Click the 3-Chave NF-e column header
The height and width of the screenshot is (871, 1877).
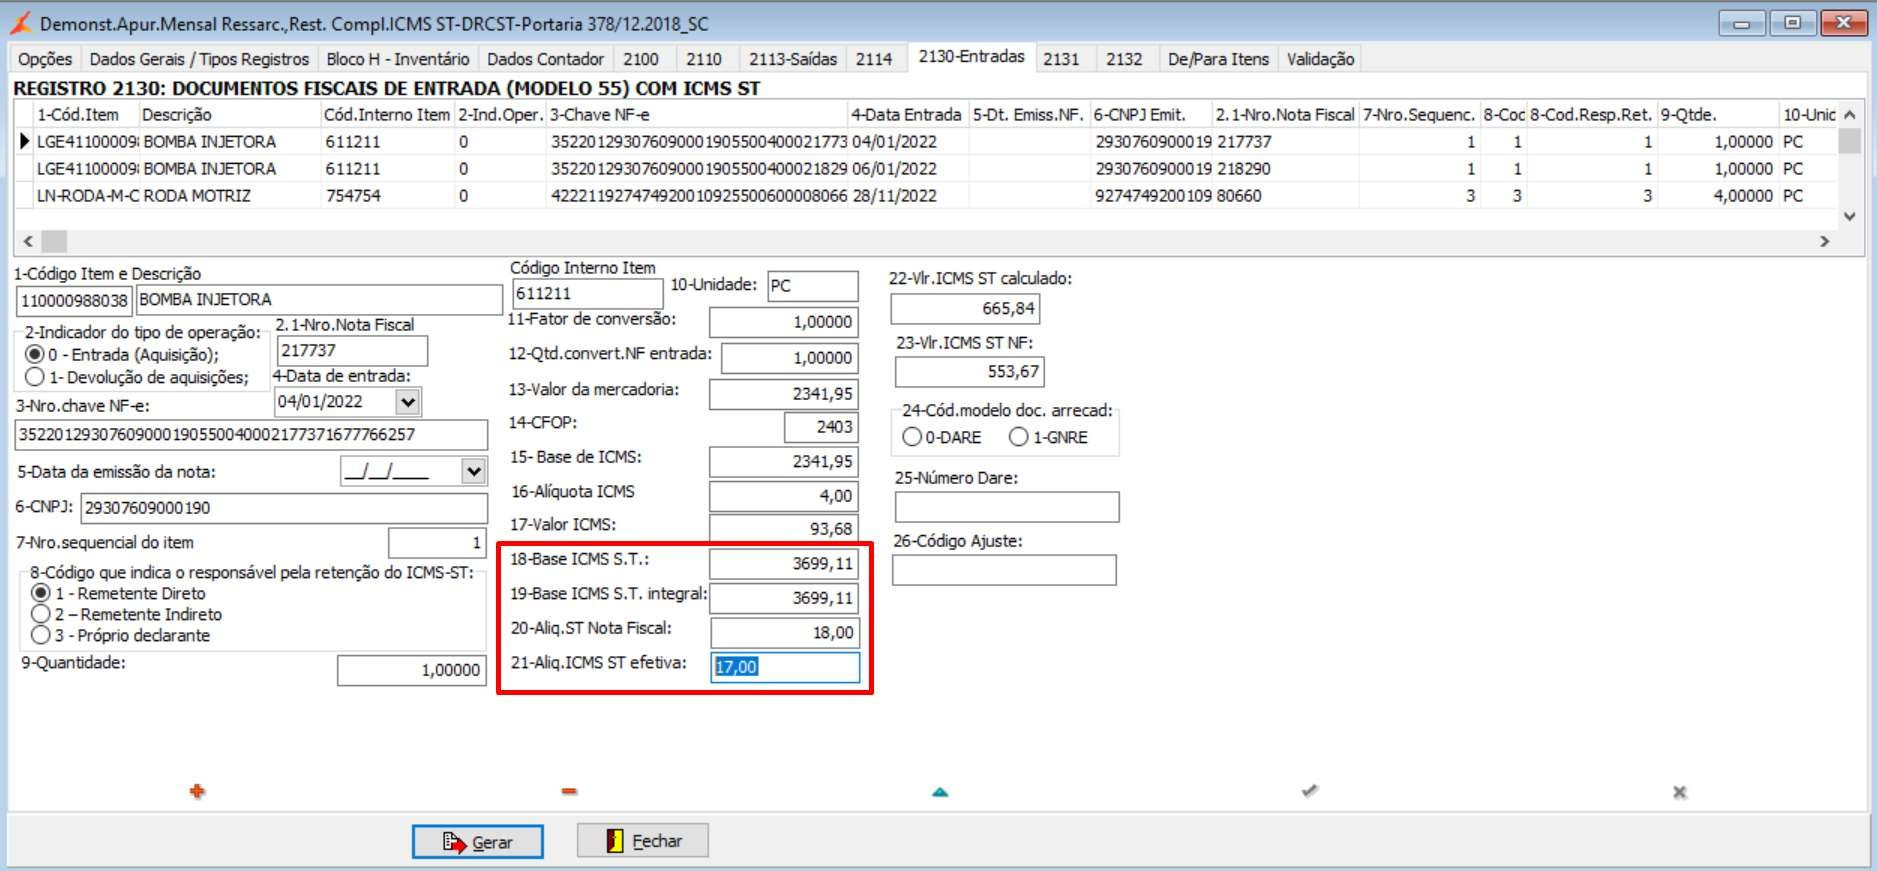click(696, 115)
